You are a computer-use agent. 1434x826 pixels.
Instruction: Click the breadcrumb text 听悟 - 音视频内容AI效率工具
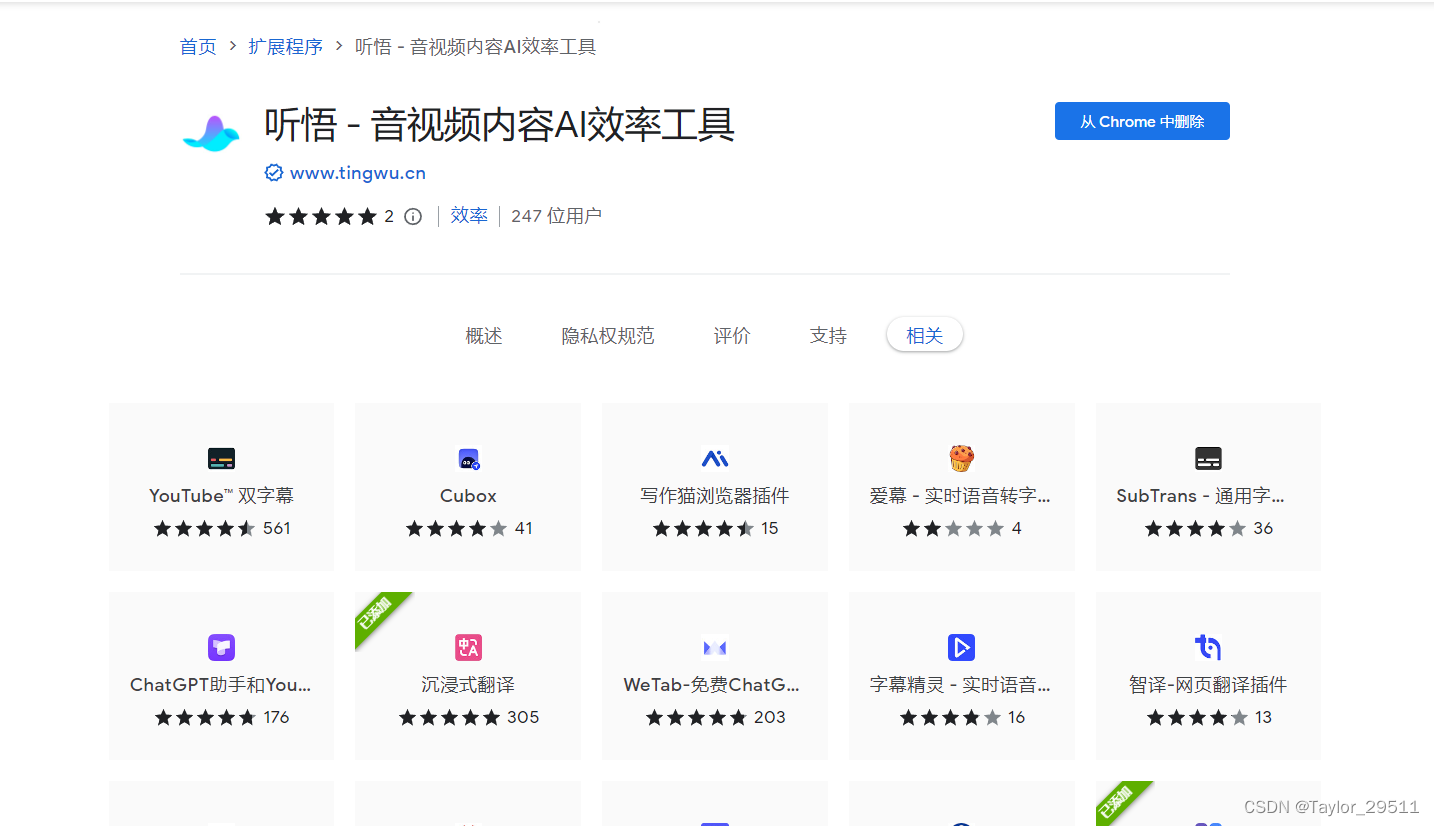(x=476, y=47)
